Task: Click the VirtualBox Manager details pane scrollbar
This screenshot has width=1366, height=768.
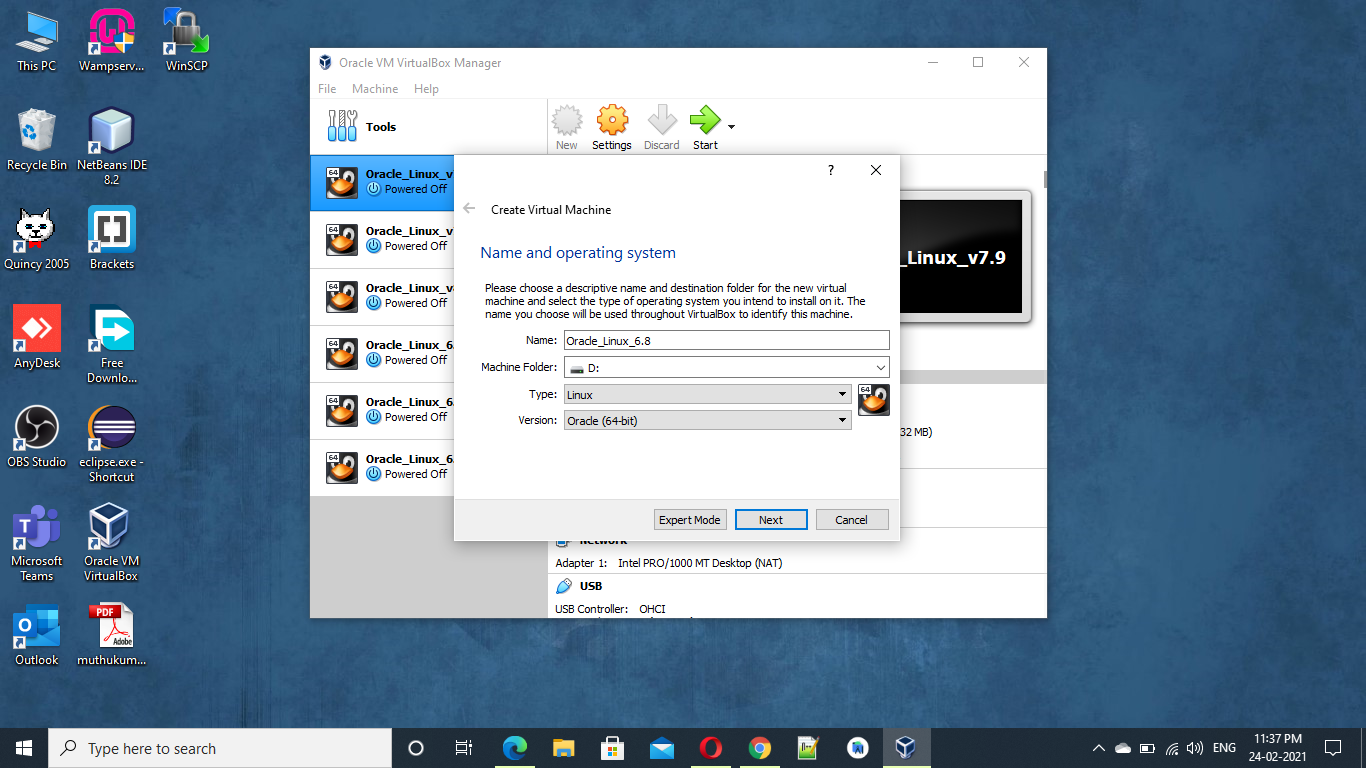Action: pos(1045,180)
